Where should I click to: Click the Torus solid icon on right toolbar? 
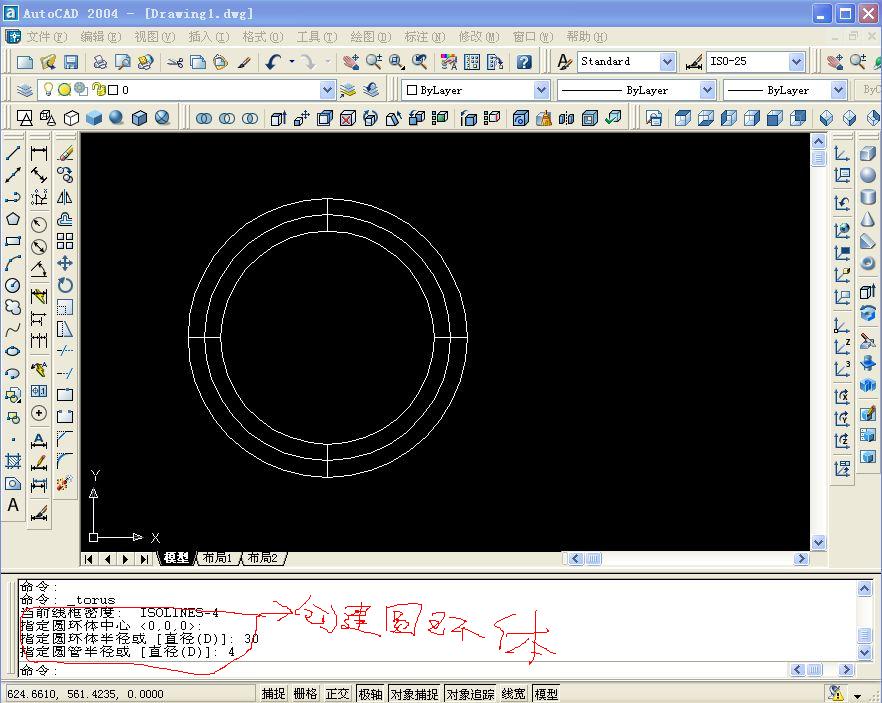868,263
